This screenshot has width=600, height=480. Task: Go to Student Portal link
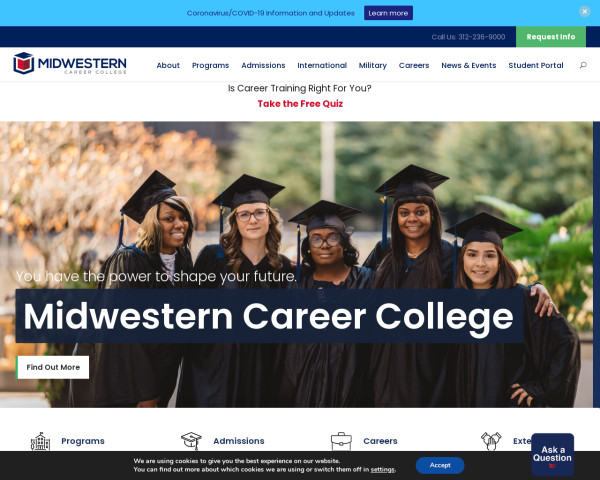point(536,65)
